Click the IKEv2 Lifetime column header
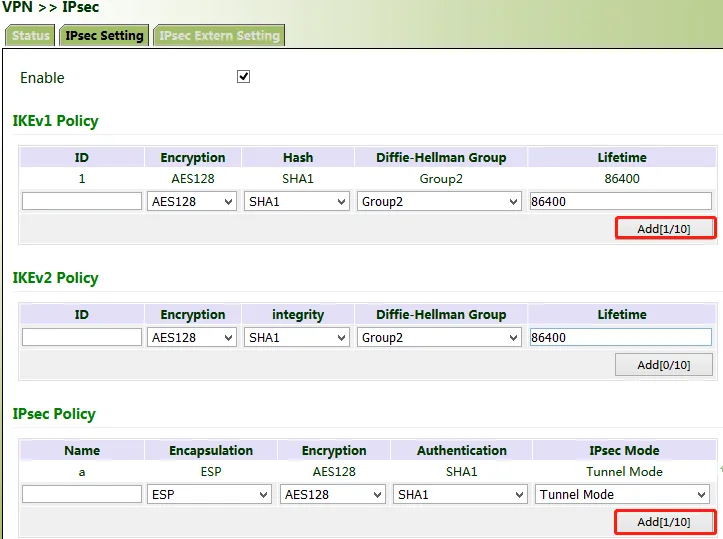Screen dimensions: 723x539 point(622,314)
